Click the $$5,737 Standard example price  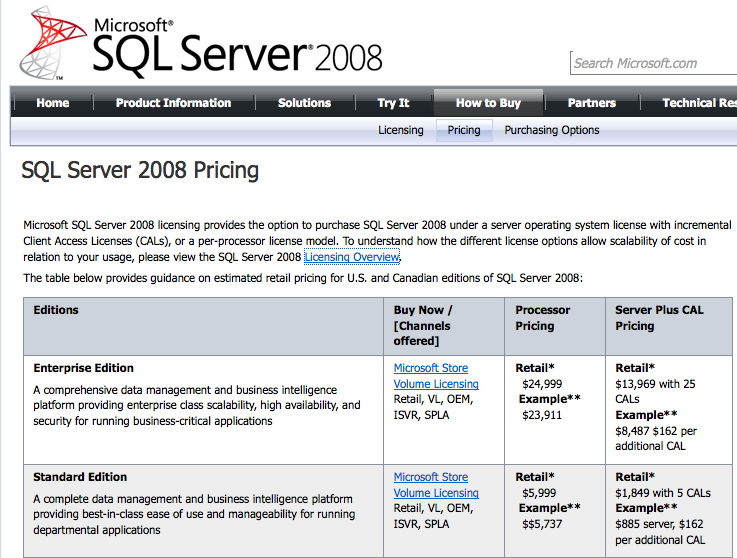(542, 524)
